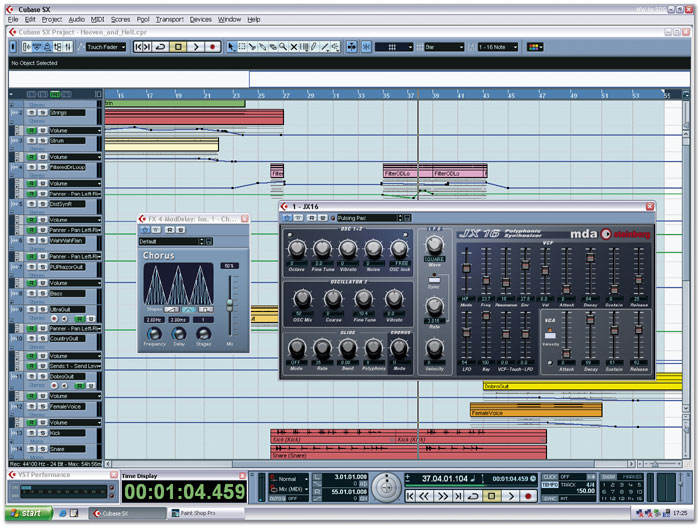Screen dimensions: 700x527
Task: Select the Object Selection arrow tool
Action: (231, 47)
